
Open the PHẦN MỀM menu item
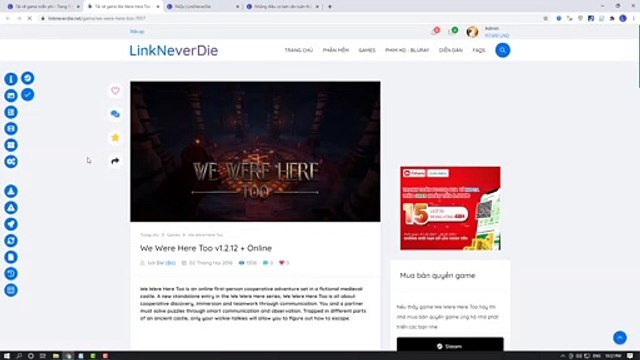336,50
